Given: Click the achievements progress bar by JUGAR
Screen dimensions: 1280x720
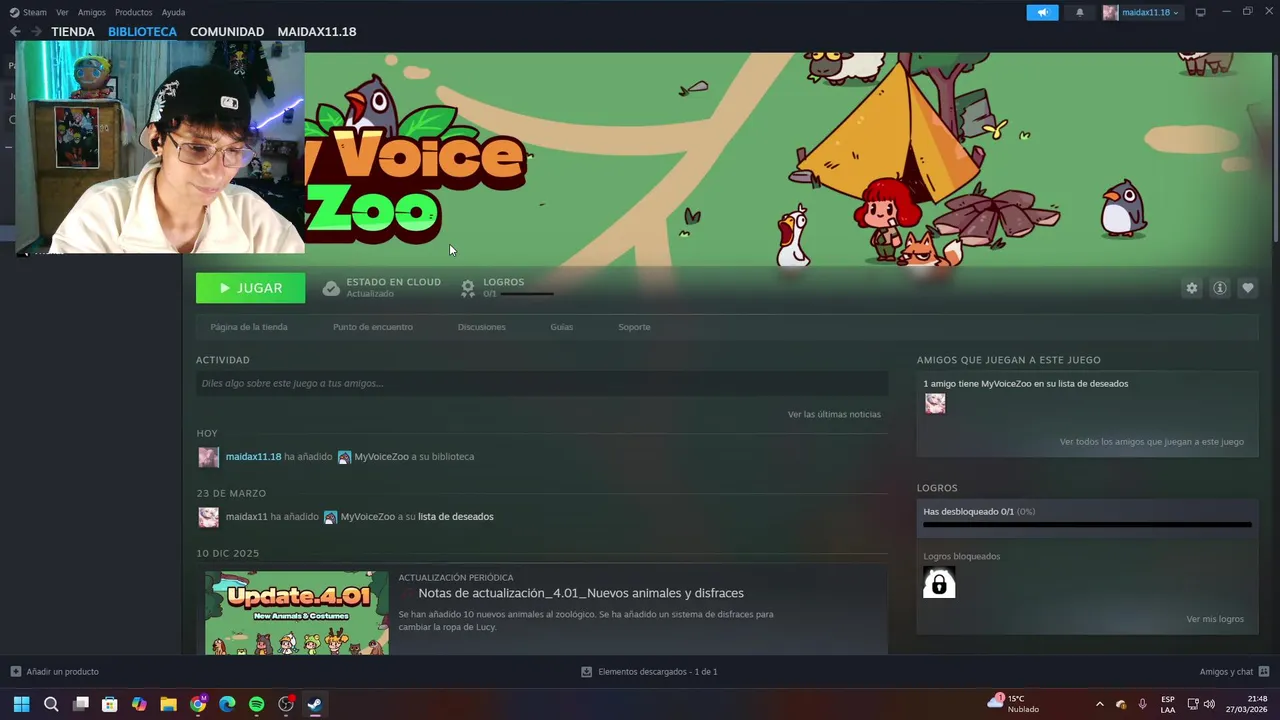Looking at the screenshot, I should 526,294.
